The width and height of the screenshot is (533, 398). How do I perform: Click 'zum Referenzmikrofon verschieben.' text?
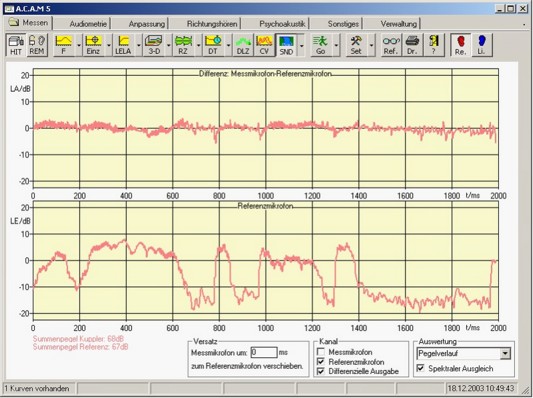pyautogui.click(x=247, y=366)
